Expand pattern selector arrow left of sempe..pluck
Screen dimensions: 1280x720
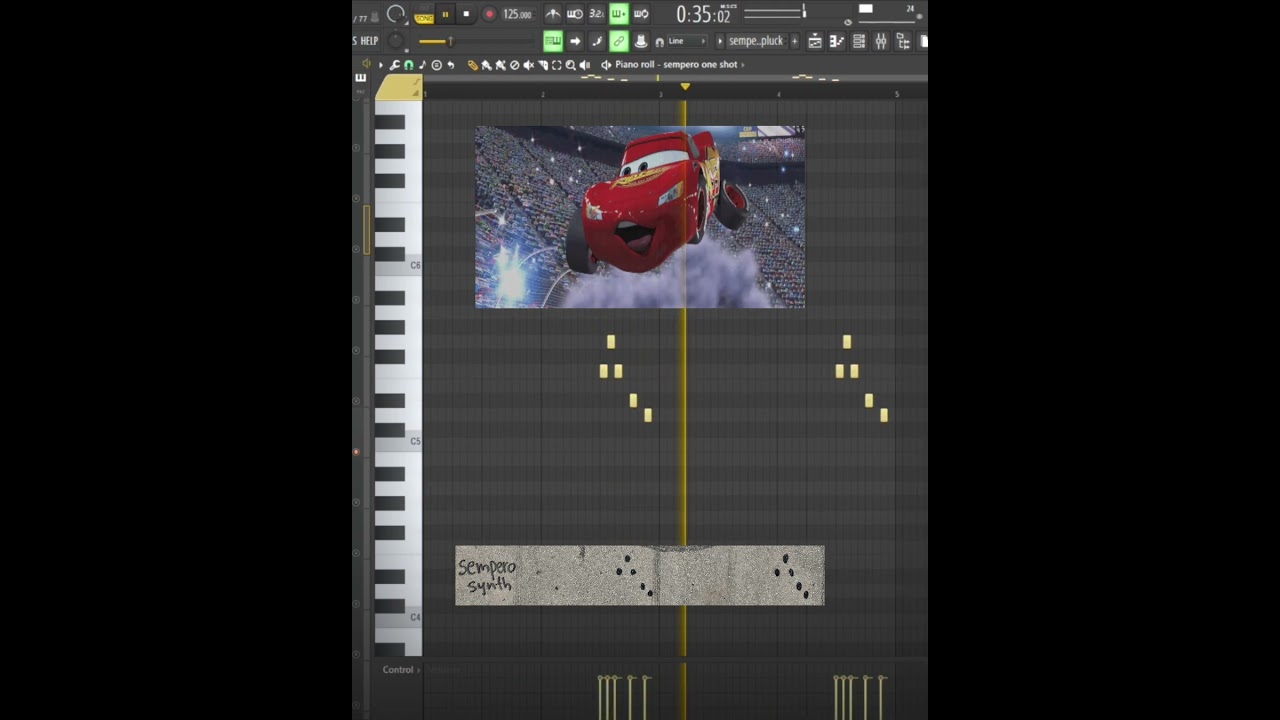pos(720,41)
